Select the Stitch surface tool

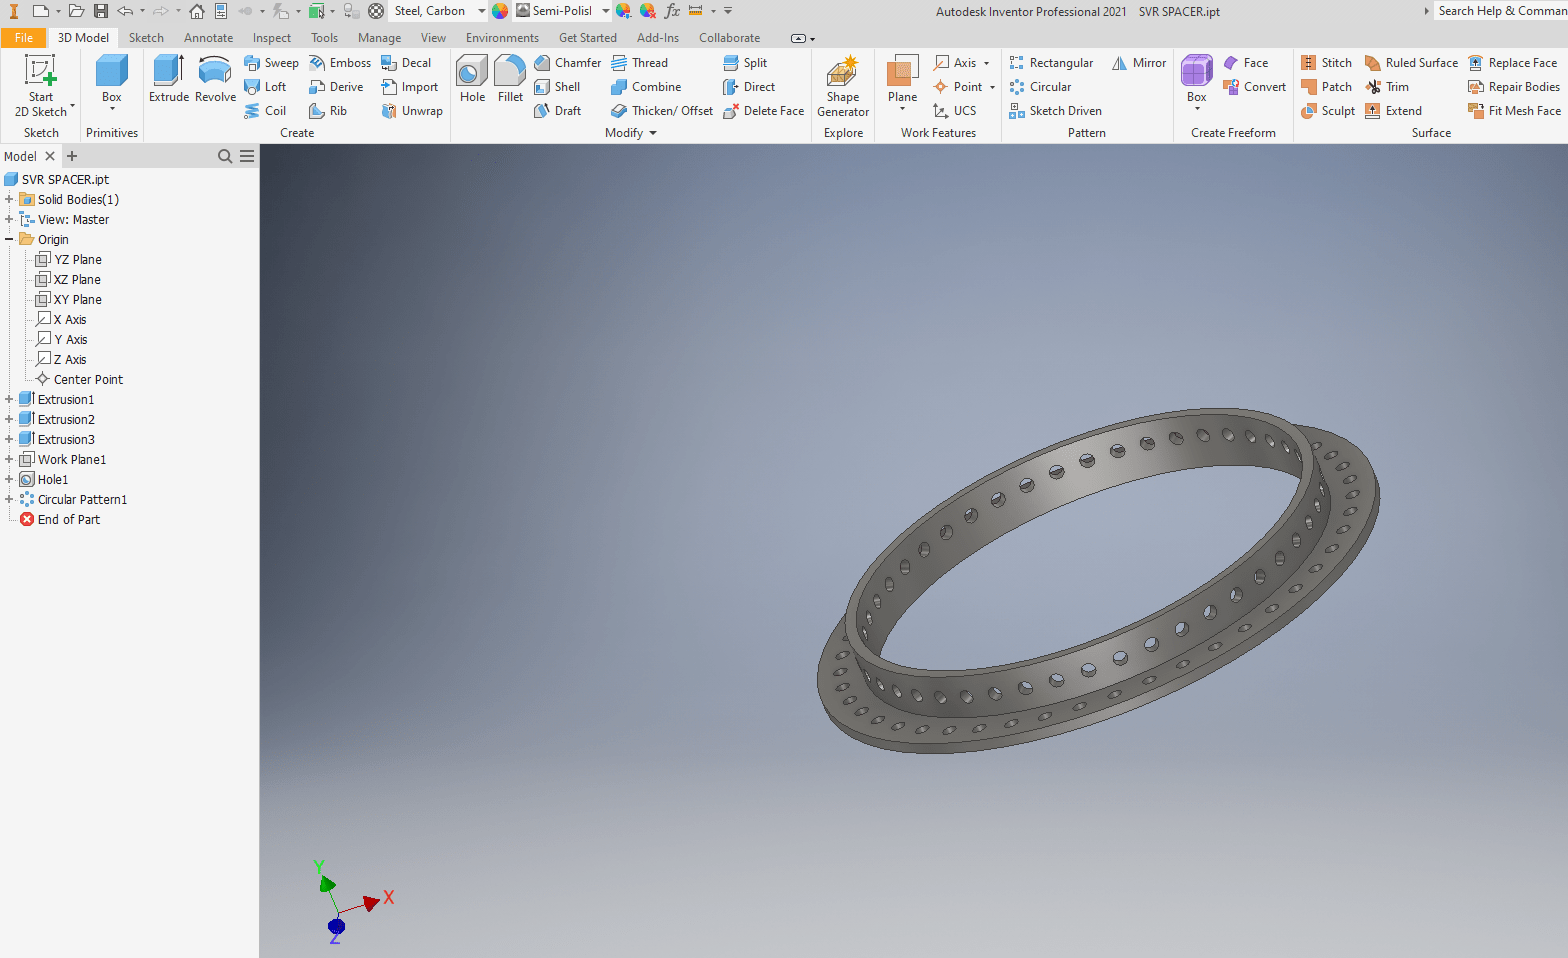[1326, 63]
